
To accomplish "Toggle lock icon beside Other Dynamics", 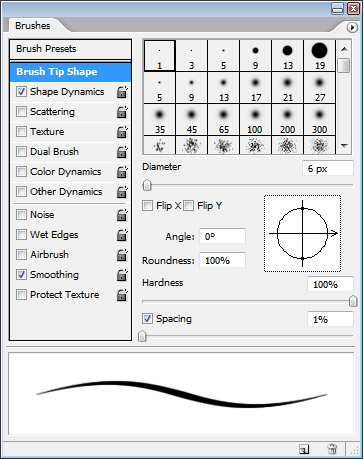I will pyautogui.click(x=122, y=192).
